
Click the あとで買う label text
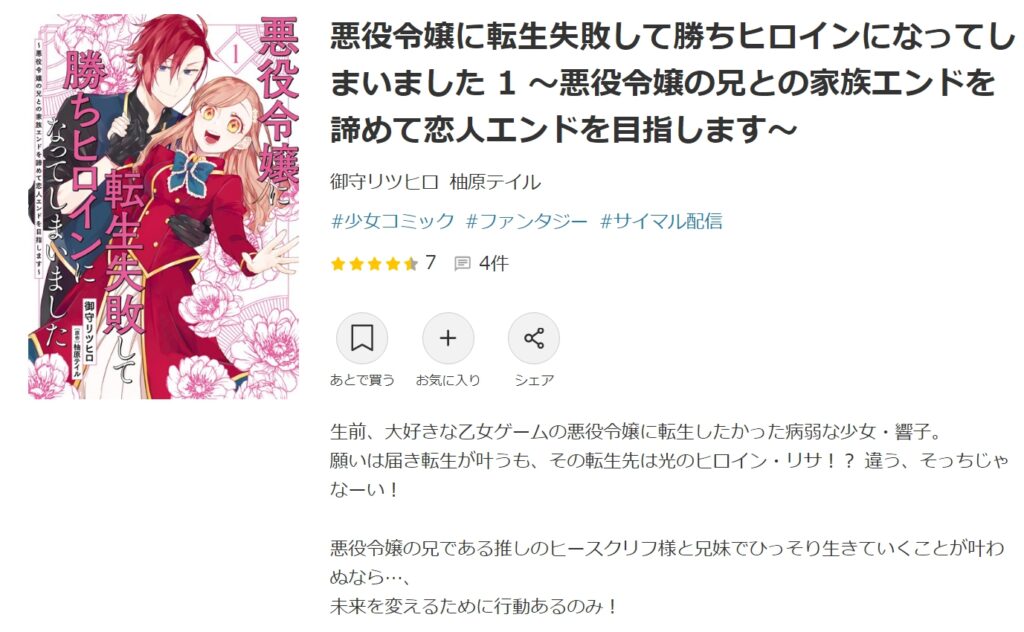tap(362, 380)
